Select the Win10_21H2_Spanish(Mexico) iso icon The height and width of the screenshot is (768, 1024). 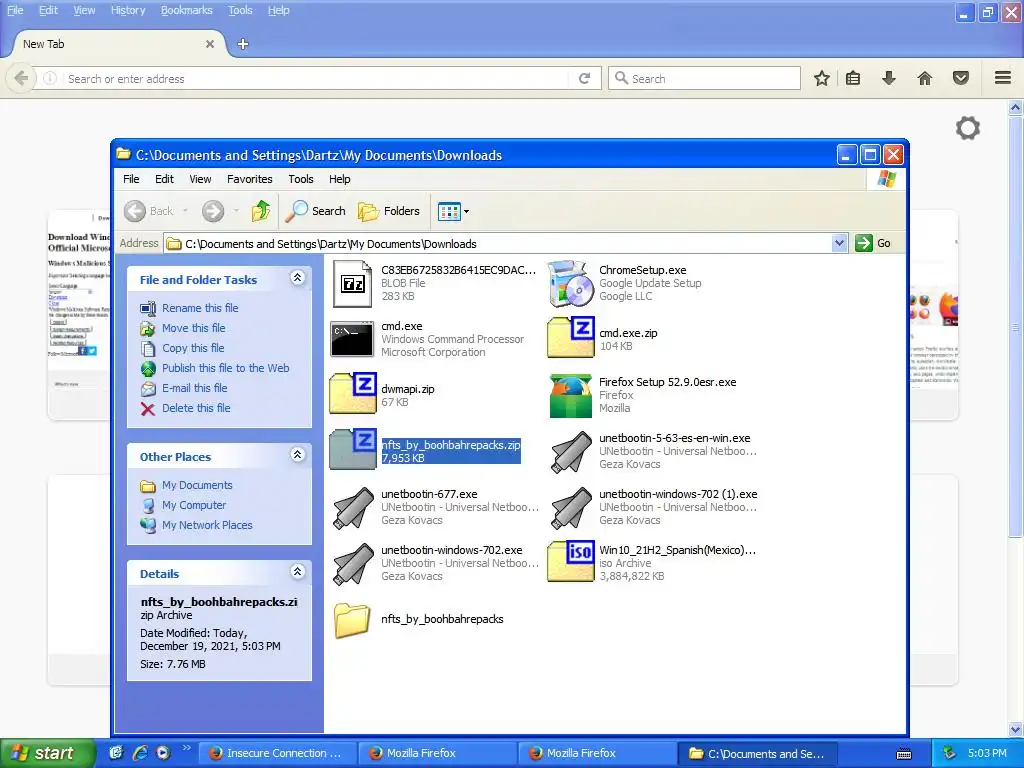click(x=571, y=561)
